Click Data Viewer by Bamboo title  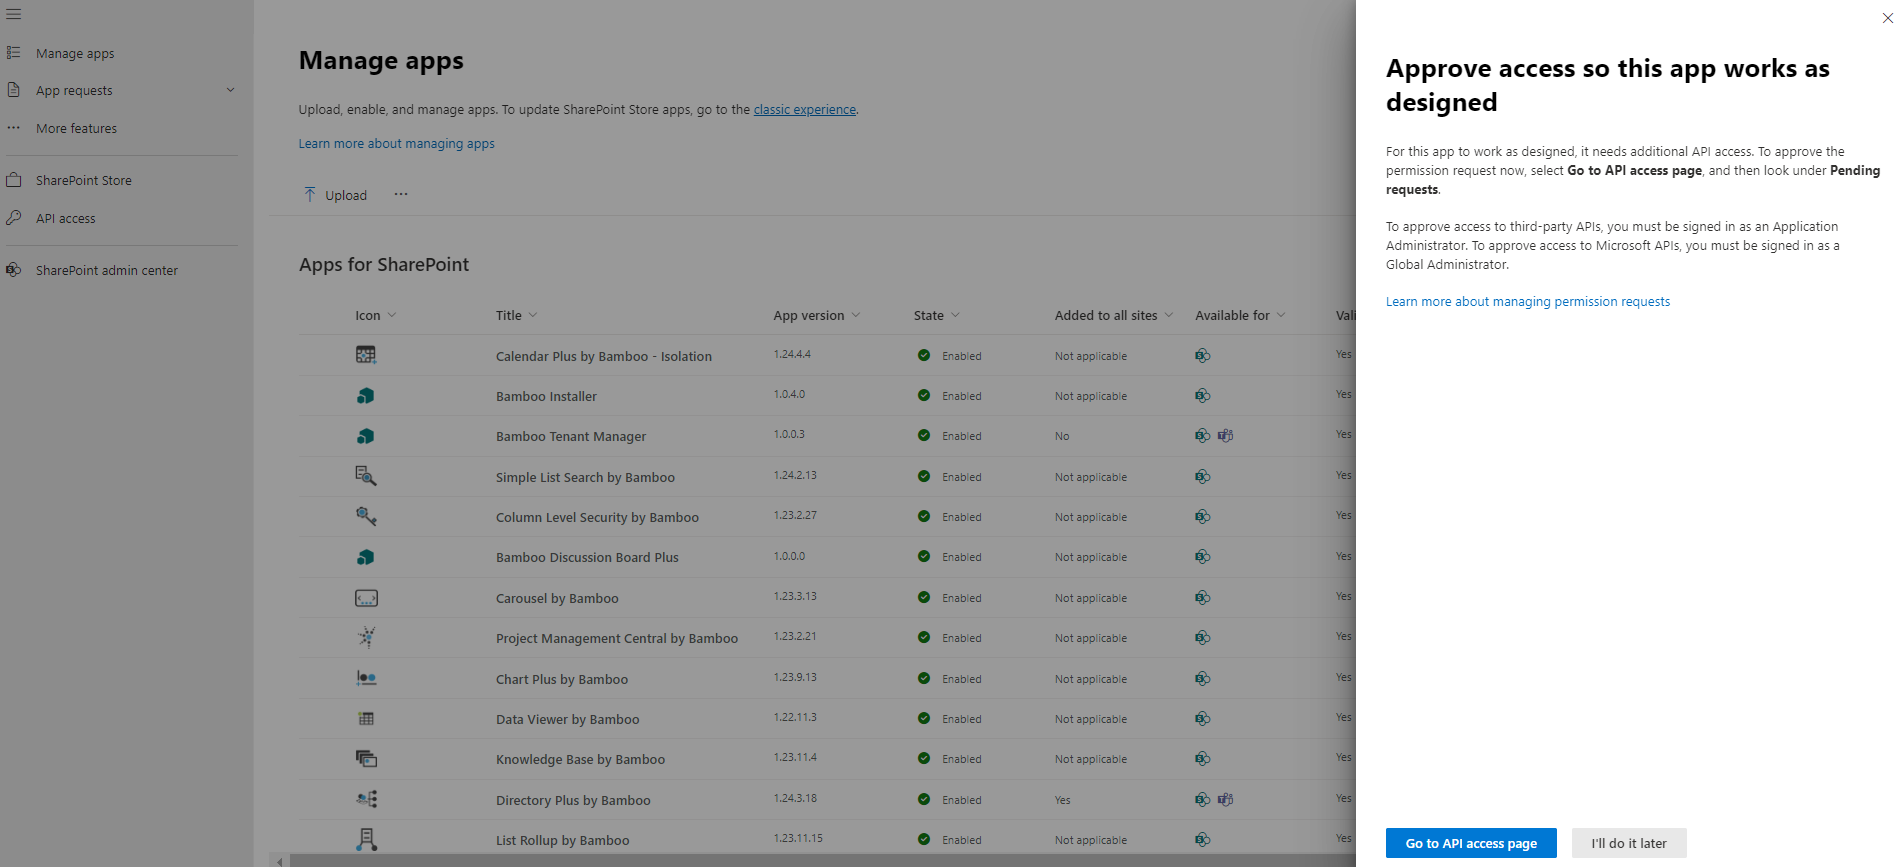567,719
